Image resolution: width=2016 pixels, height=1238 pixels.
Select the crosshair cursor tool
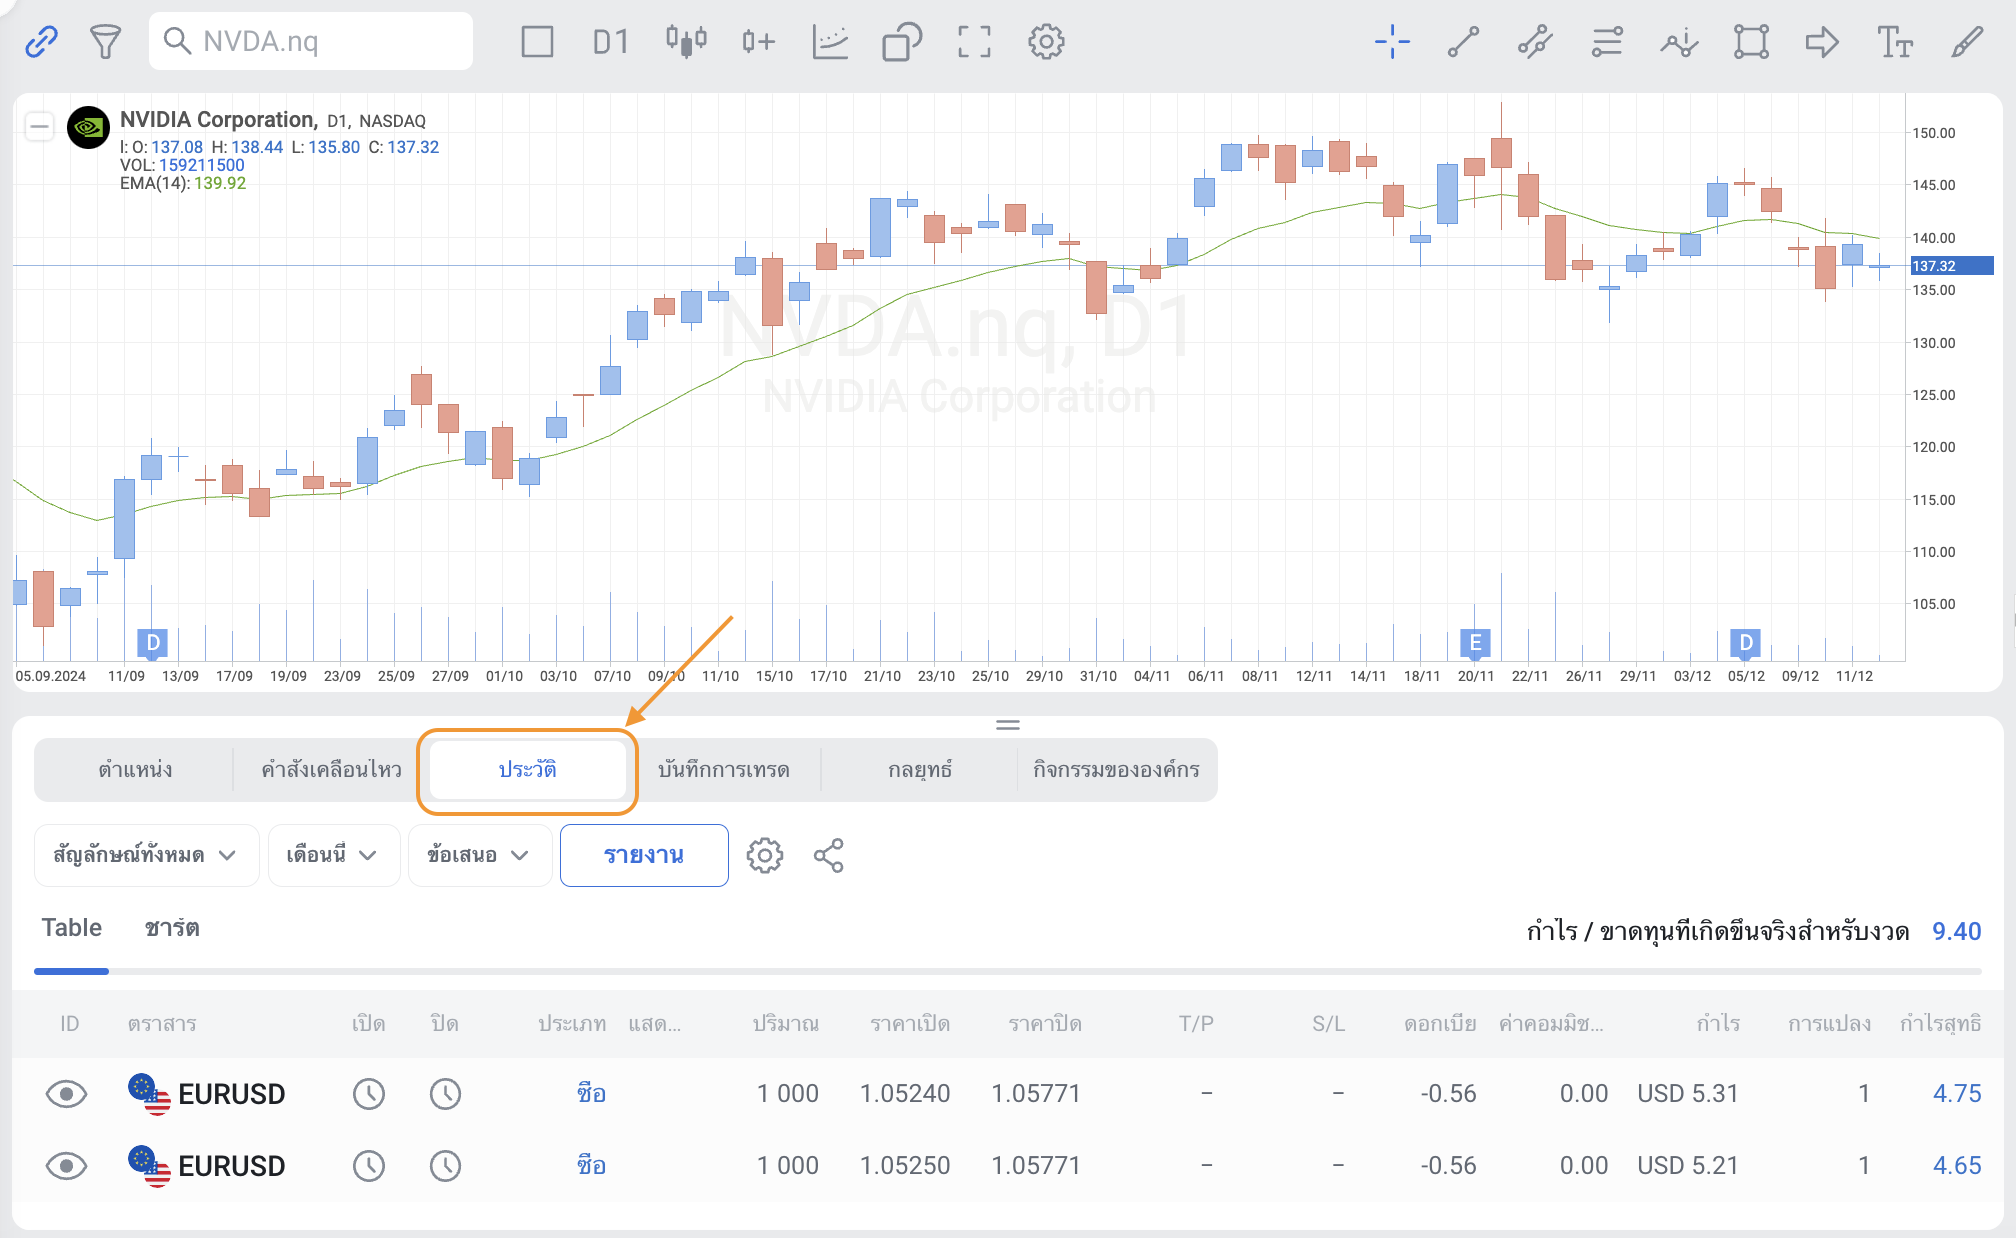(x=1391, y=42)
